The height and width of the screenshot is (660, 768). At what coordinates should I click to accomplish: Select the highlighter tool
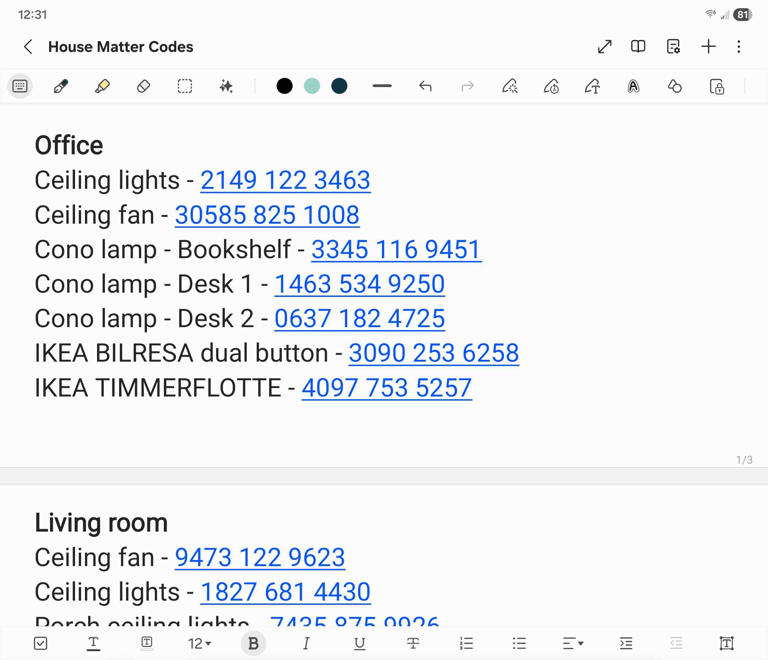[x=102, y=87]
